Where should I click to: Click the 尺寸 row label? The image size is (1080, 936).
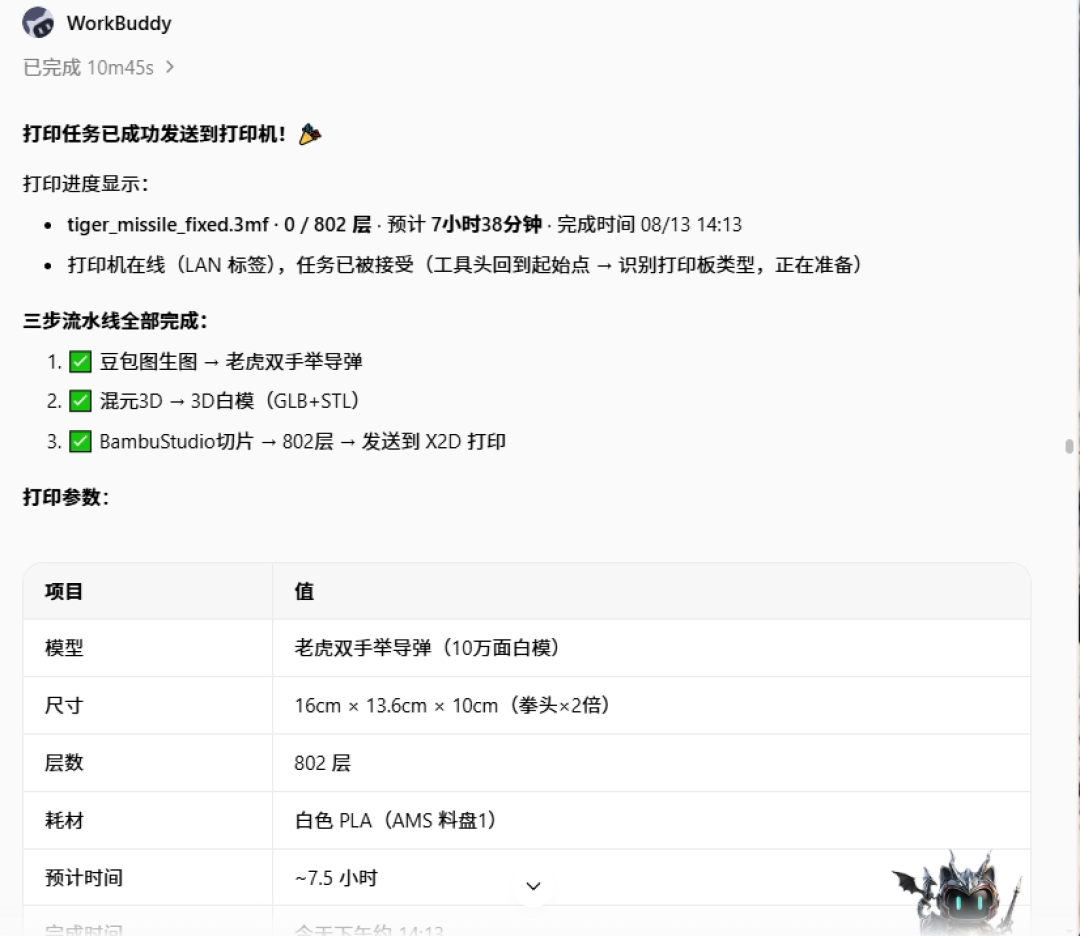64,705
